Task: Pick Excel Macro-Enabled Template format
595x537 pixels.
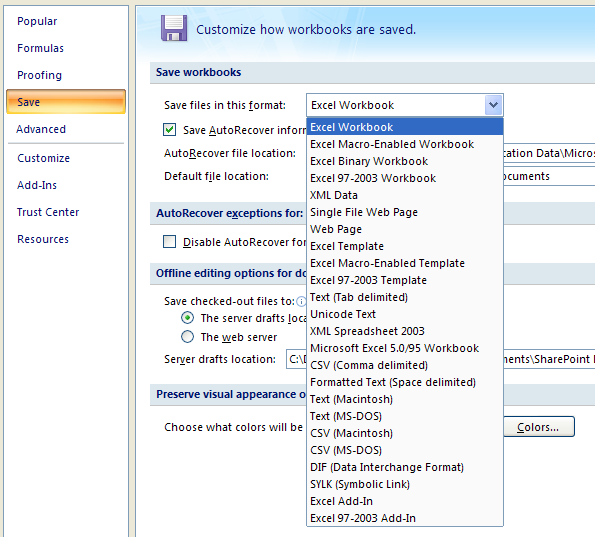Action: (x=405, y=263)
